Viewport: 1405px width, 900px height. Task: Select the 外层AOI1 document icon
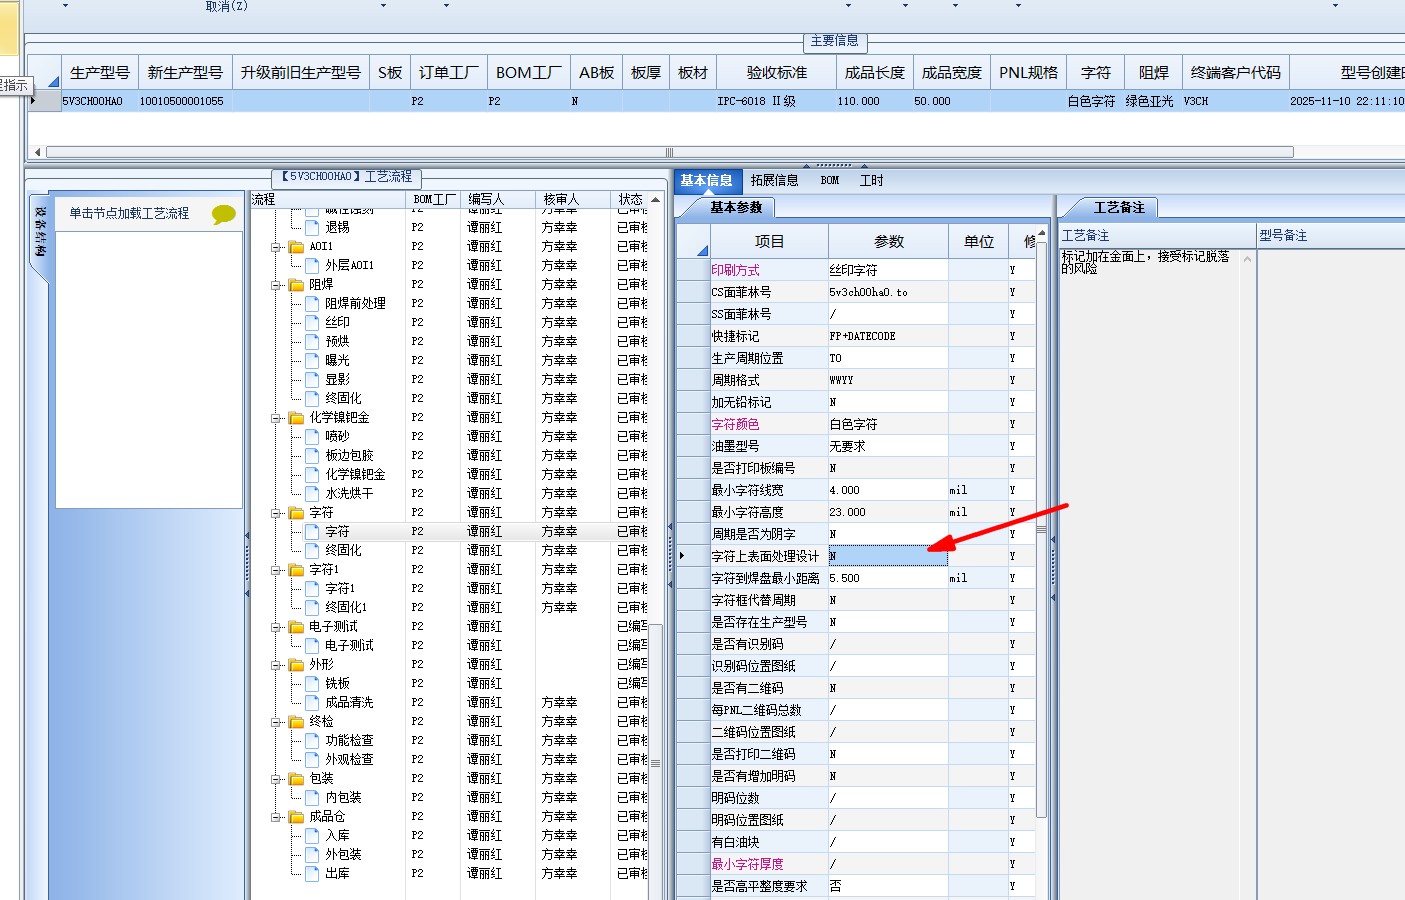[x=312, y=265]
